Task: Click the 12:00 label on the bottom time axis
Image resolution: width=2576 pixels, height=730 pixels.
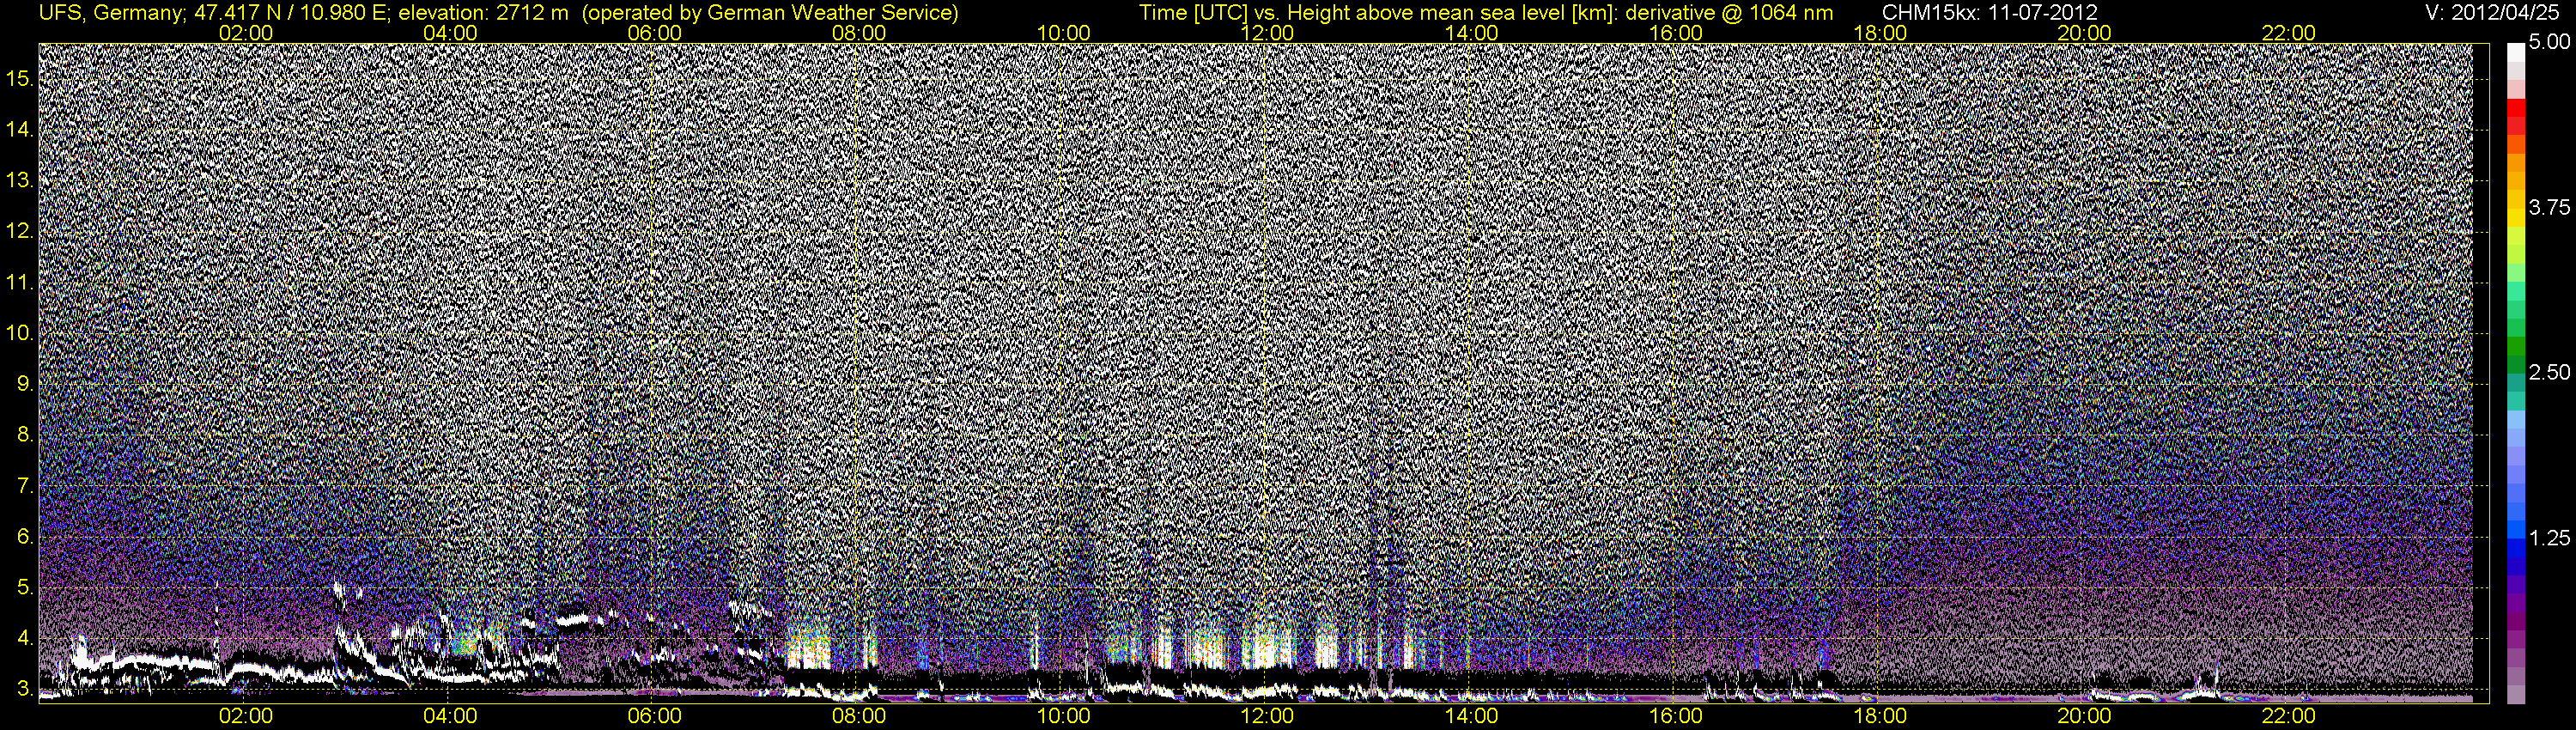Action: [x=1268, y=716]
